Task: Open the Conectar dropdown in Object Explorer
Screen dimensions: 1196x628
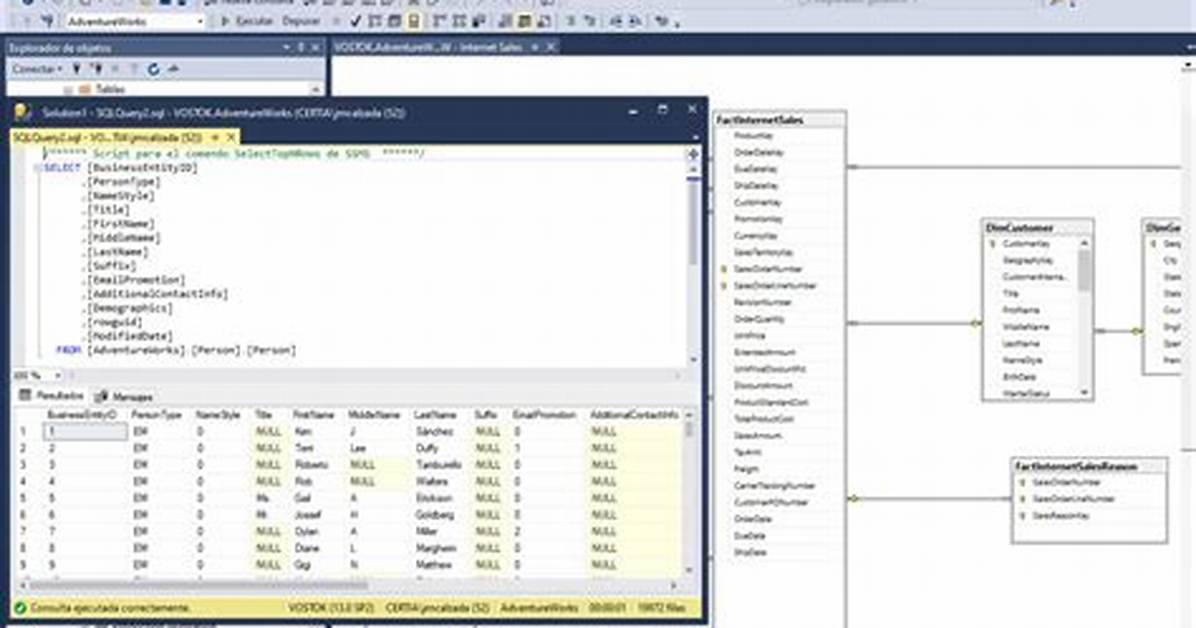Action: coord(37,69)
